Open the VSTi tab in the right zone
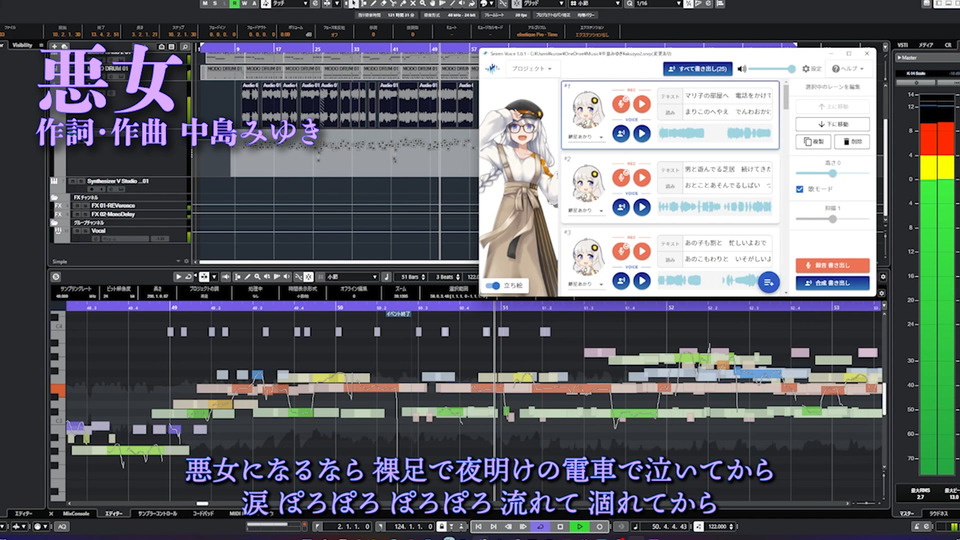960x540 pixels. (902, 45)
